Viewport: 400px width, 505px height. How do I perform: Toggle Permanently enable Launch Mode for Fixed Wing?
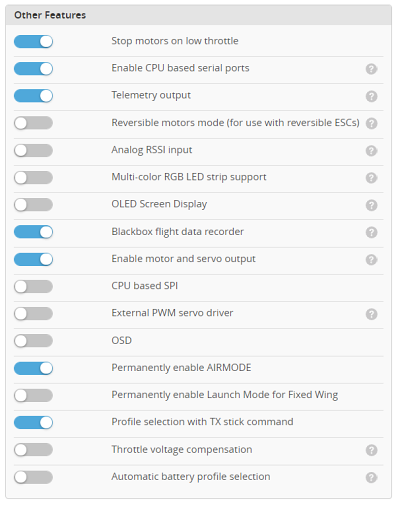click(33, 395)
